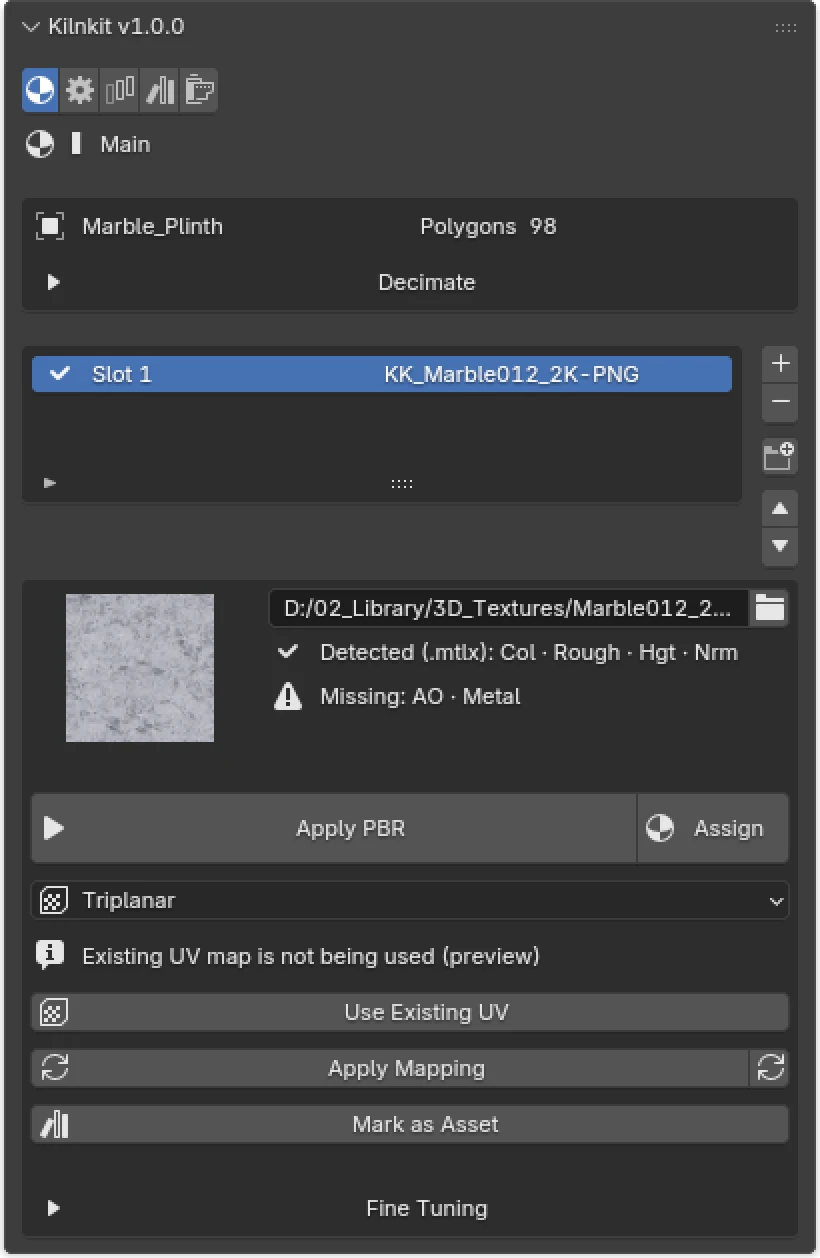
Task: Collapse the Kilnkit v1.0.0 panel header
Action: (31, 27)
